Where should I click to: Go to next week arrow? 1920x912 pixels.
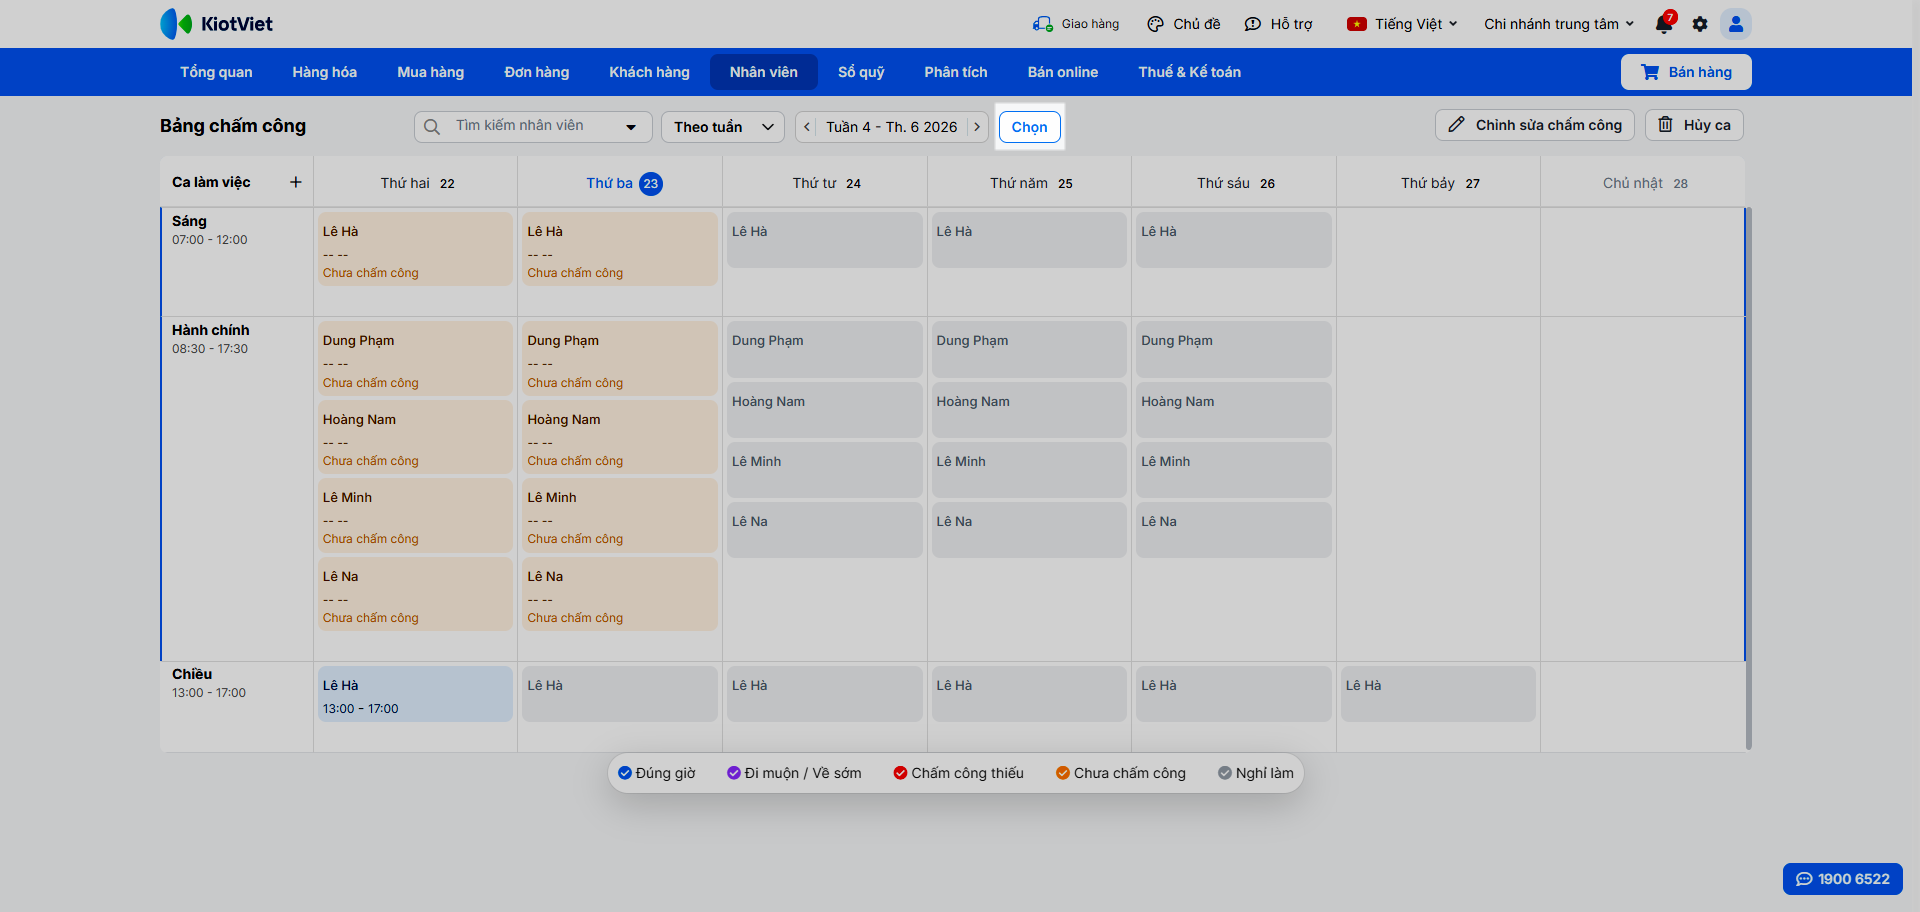[977, 127]
